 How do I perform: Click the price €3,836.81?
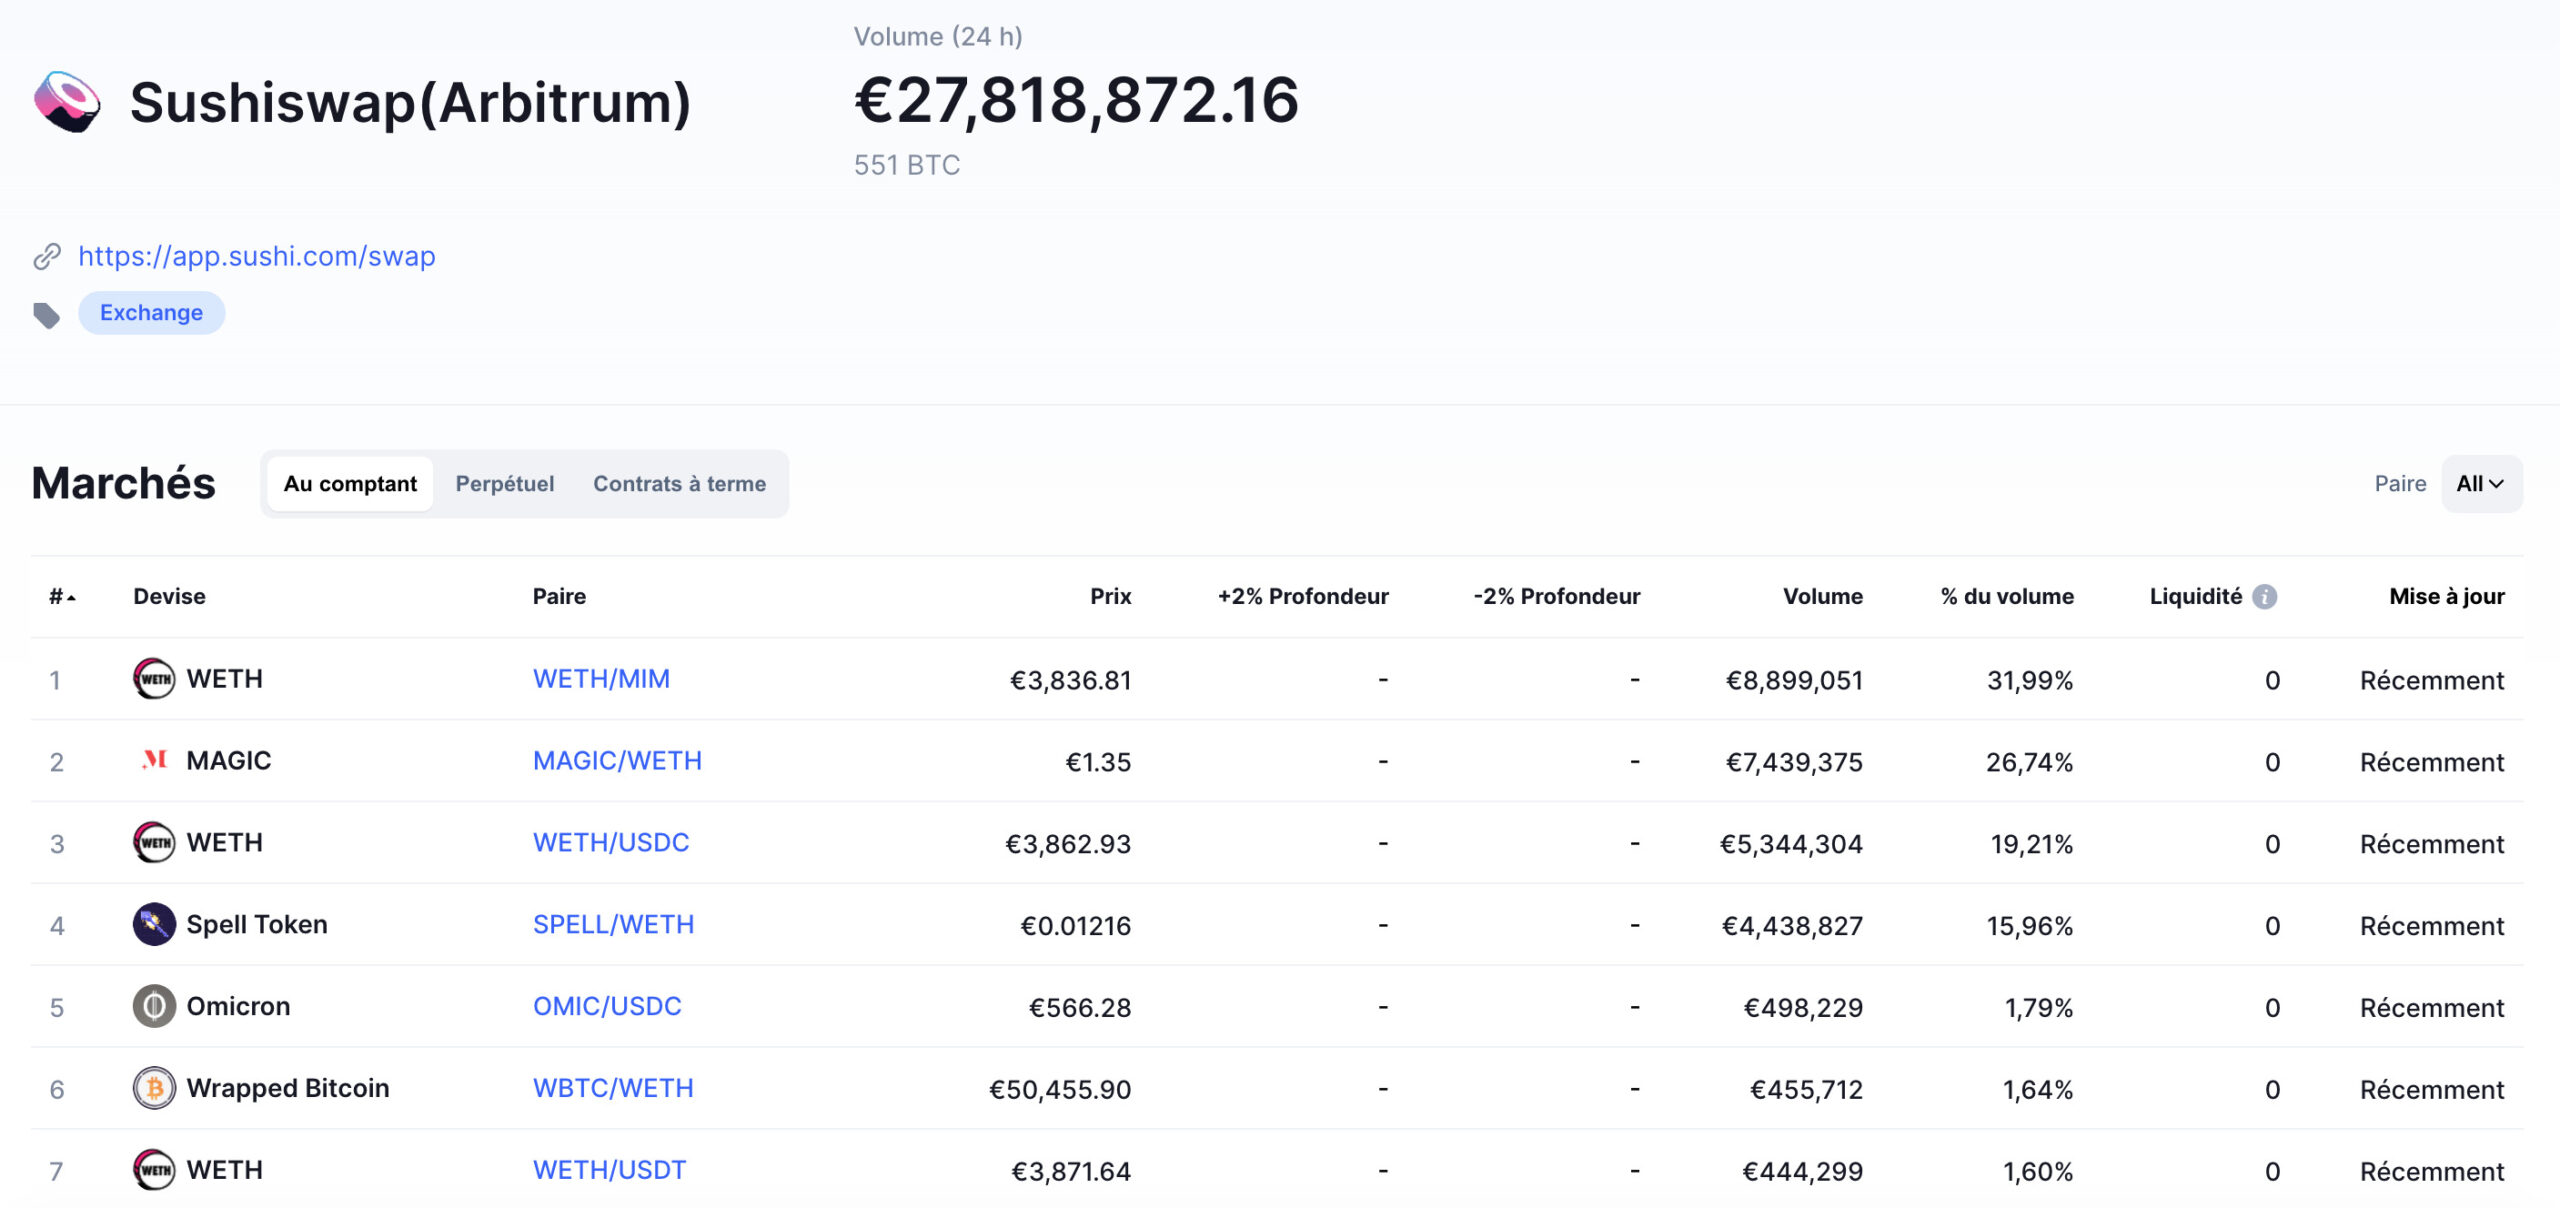1071,681
